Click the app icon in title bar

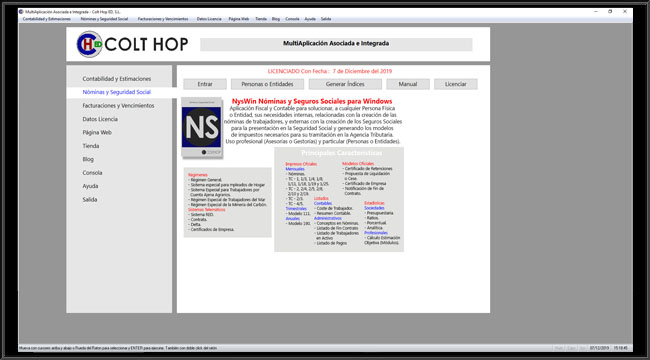pyautogui.click(x=21, y=12)
